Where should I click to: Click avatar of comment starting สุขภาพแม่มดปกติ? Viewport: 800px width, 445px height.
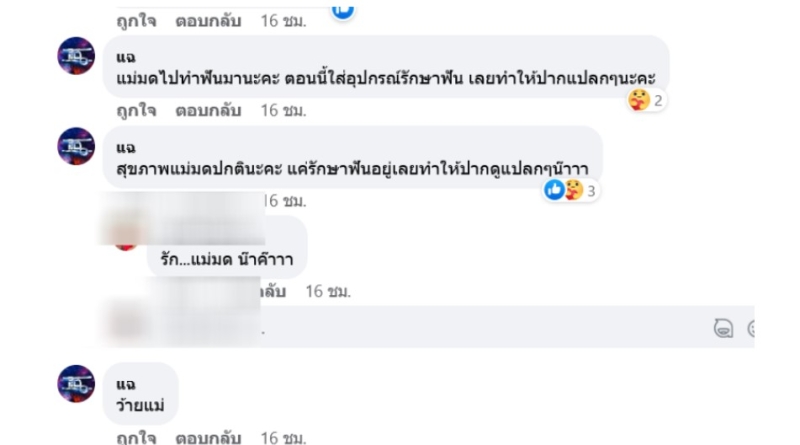76,146
